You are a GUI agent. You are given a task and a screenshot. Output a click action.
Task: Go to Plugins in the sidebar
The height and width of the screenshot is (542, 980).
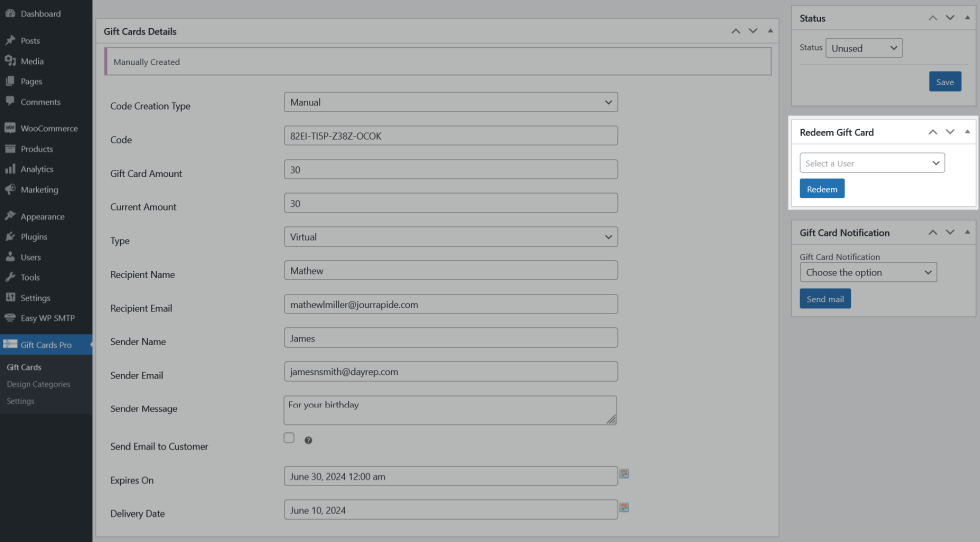coord(34,237)
